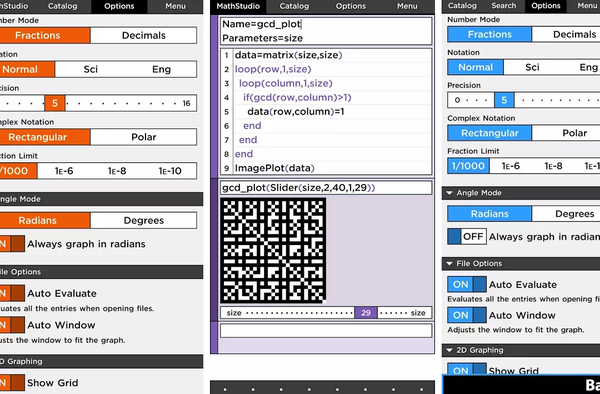Open Menu tab in left panel

pos(175,6)
